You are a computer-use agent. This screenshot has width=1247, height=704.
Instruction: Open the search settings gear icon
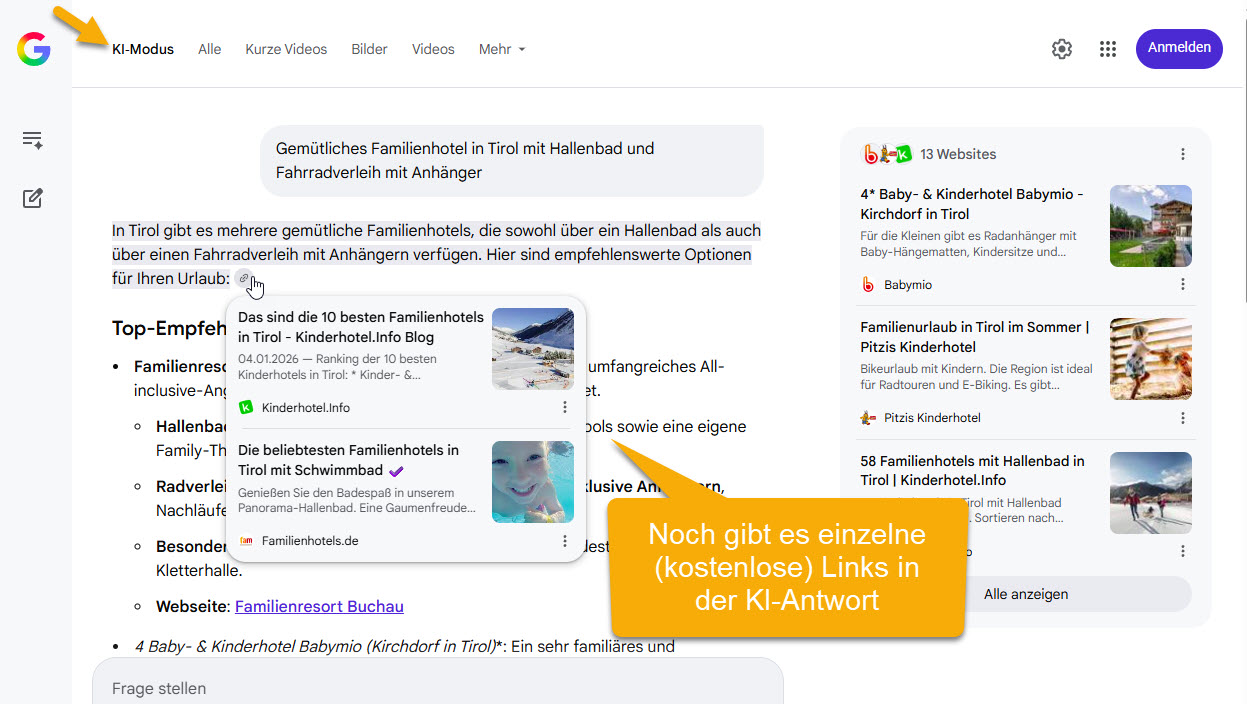click(x=1062, y=49)
